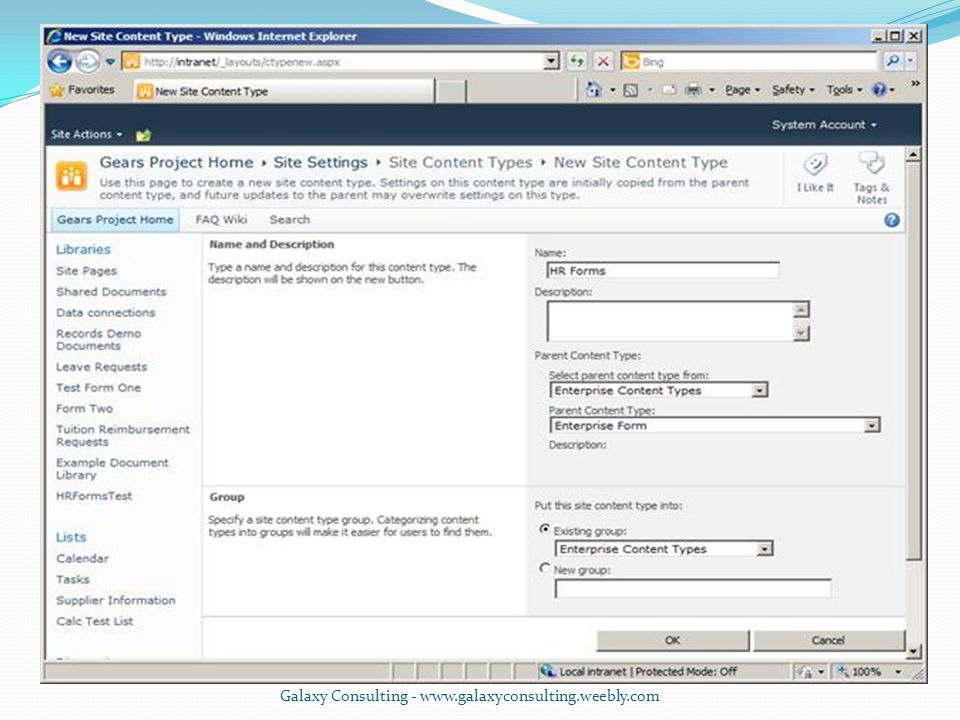The height and width of the screenshot is (720, 960).
Task: Open the address bar history dropdown
Action: [551, 61]
